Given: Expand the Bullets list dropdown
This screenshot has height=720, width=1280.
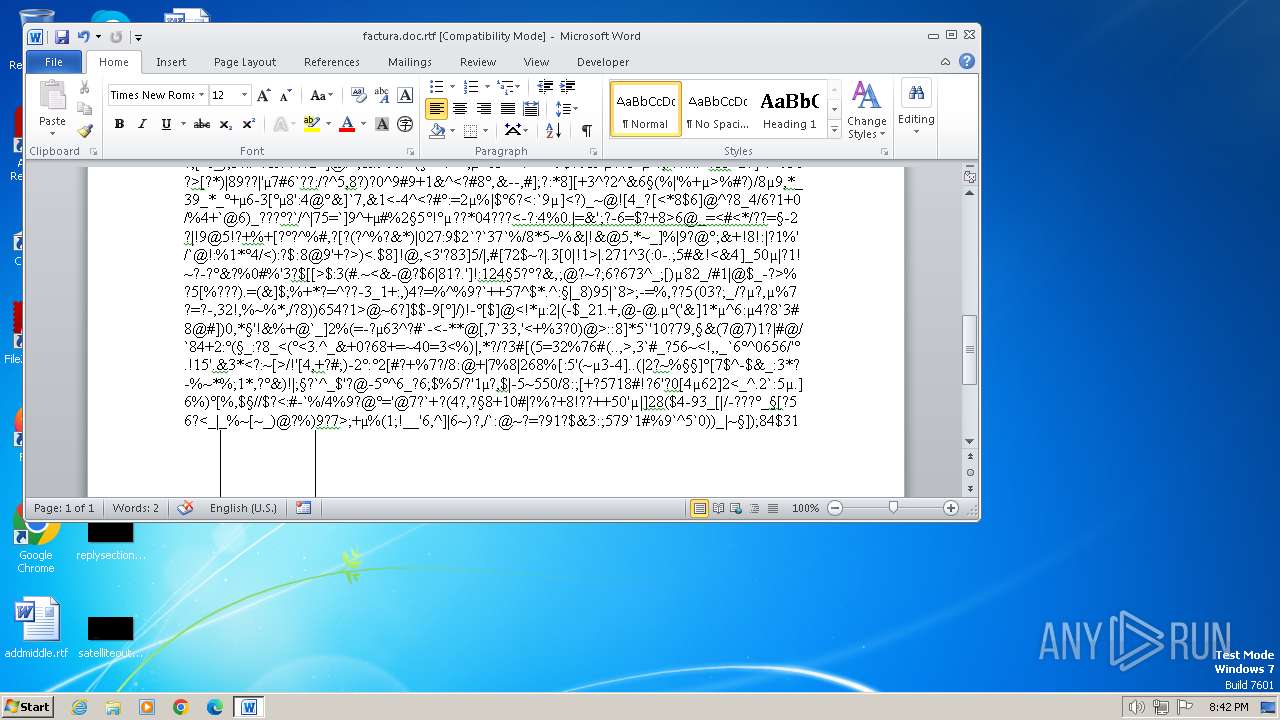Looking at the screenshot, I should tap(452, 87).
